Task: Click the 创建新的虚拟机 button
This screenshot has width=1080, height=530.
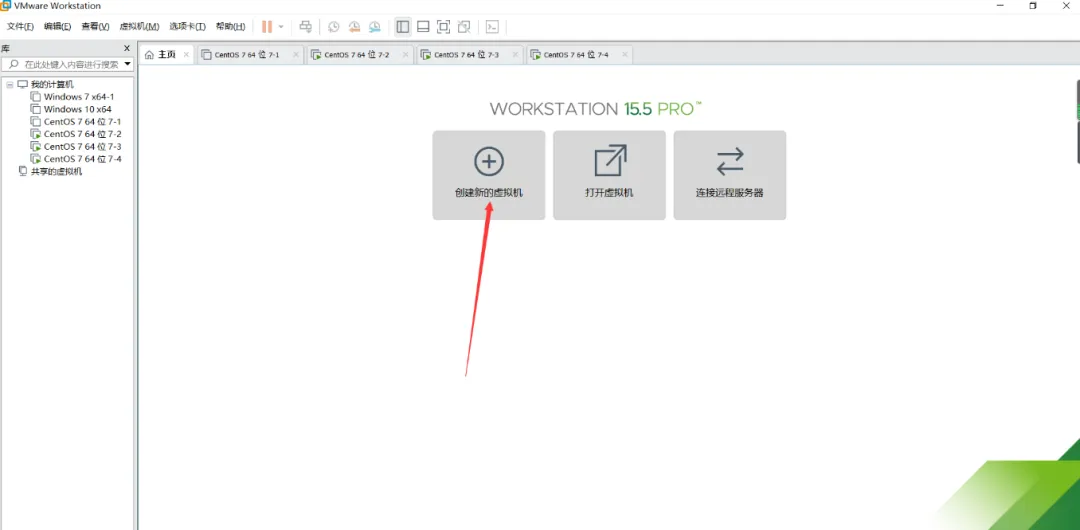Action: (x=489, y=176)
